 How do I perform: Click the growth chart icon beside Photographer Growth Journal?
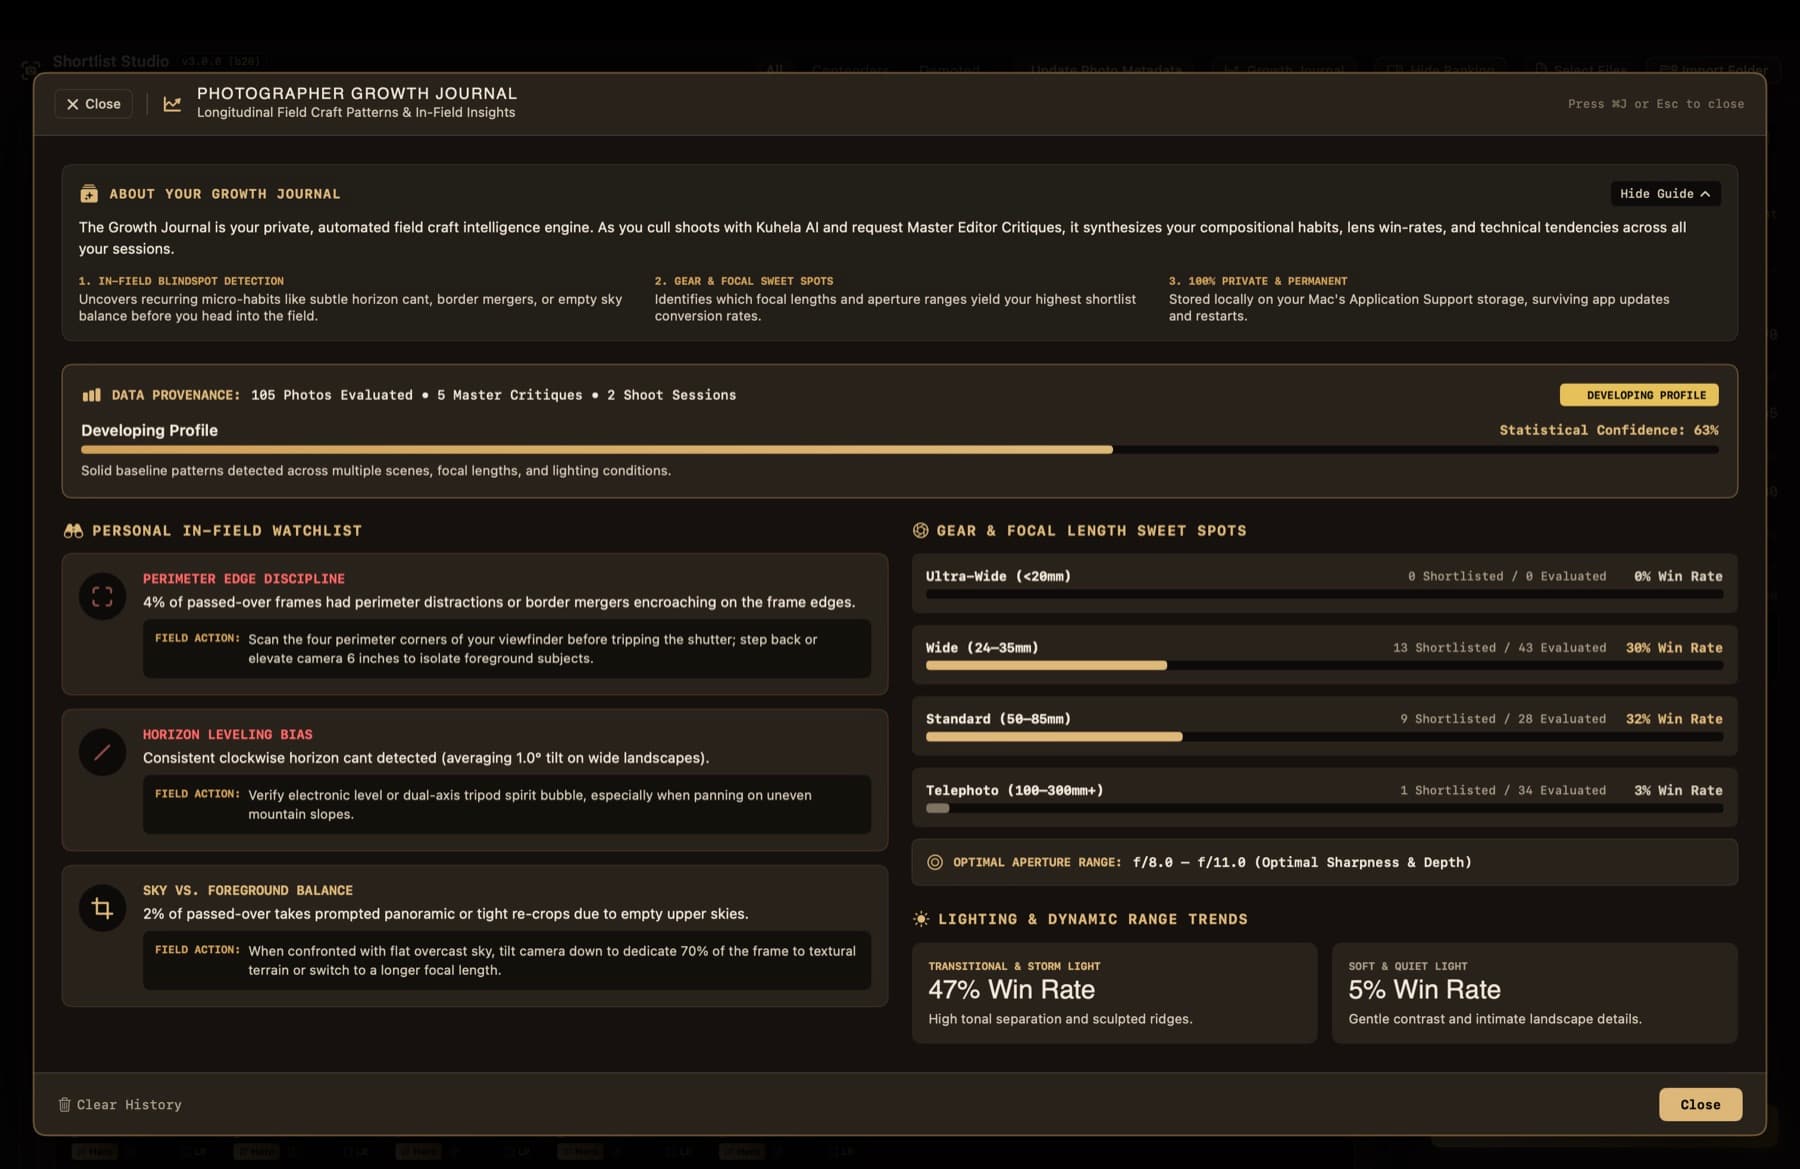point(172,104)
